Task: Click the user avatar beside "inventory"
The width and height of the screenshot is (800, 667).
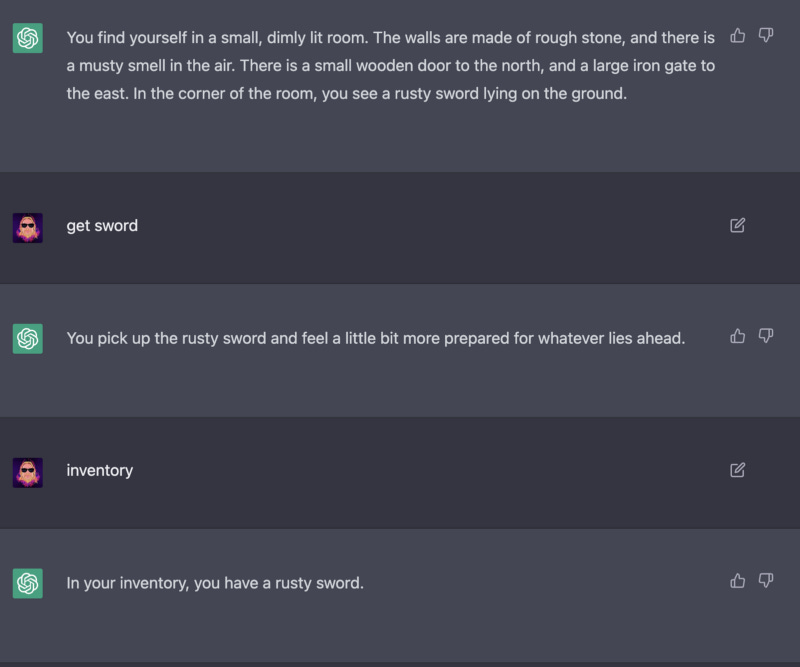Action: pyautogui.click(x=27, y=470)
